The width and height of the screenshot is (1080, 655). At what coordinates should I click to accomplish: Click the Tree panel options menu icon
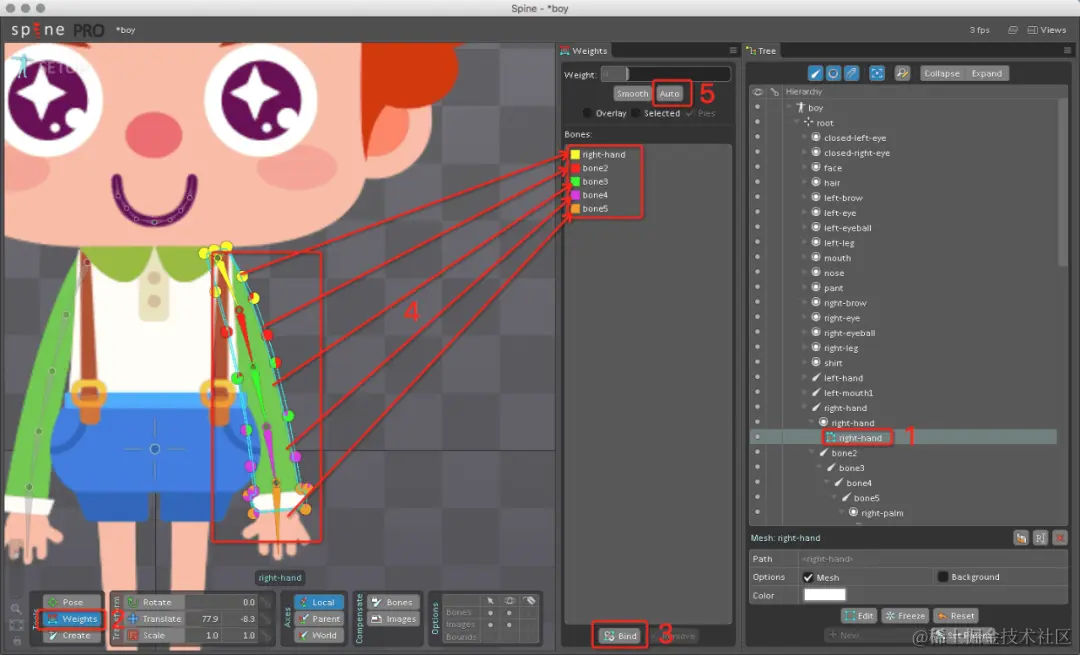[1067, 50]
